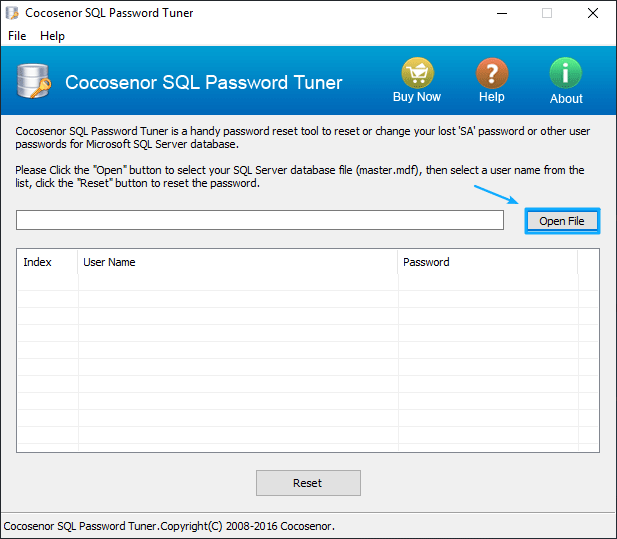Click the copyright text in status bar
This screenshot has width=617, height=539.
point(169,526)
